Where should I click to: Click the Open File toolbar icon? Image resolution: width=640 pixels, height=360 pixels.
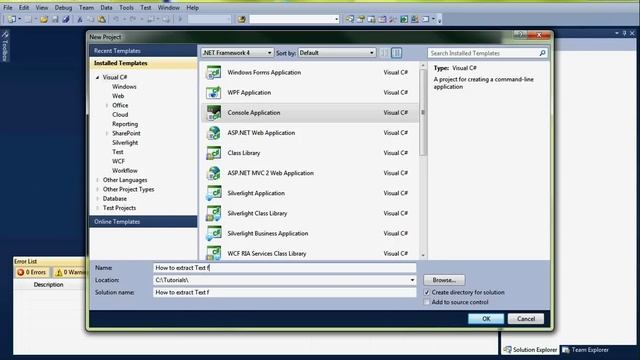point(44,19)
